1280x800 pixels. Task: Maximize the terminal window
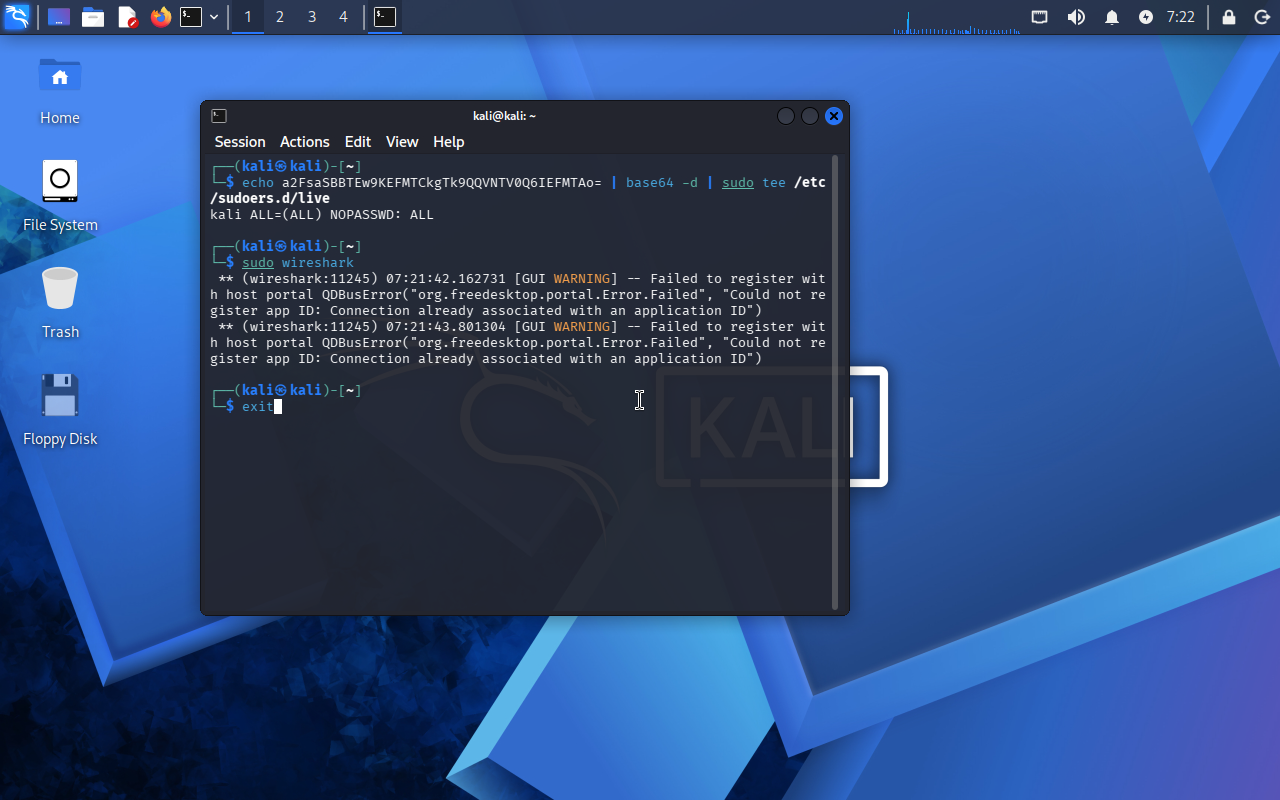point(810,116)
